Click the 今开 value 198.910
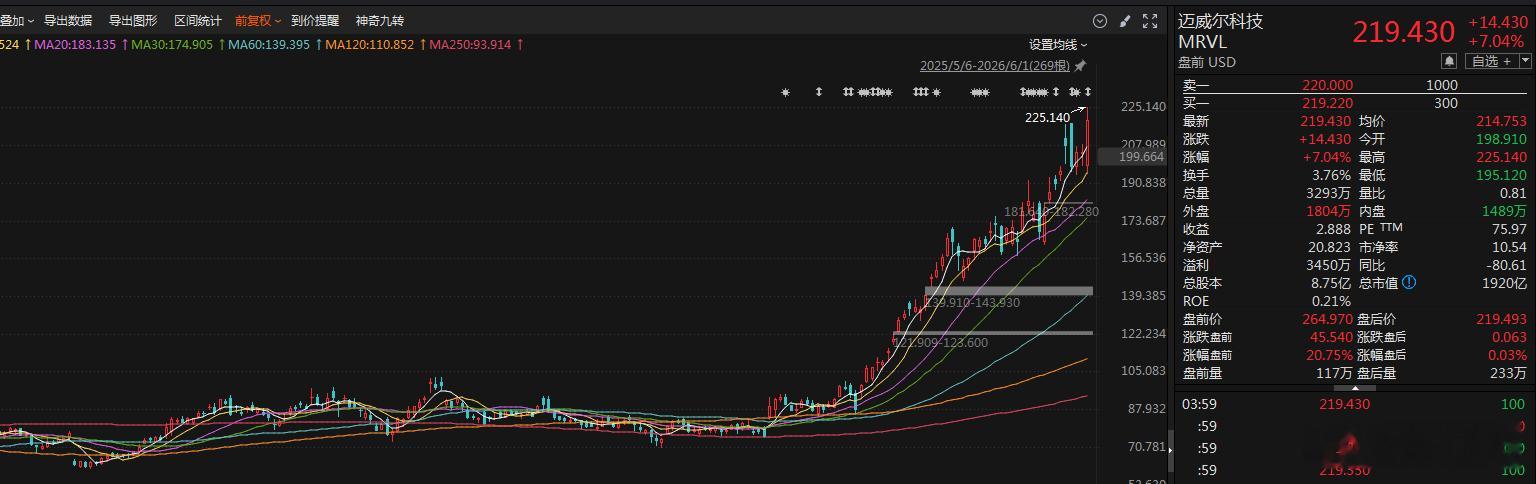 coord(1502,139)
